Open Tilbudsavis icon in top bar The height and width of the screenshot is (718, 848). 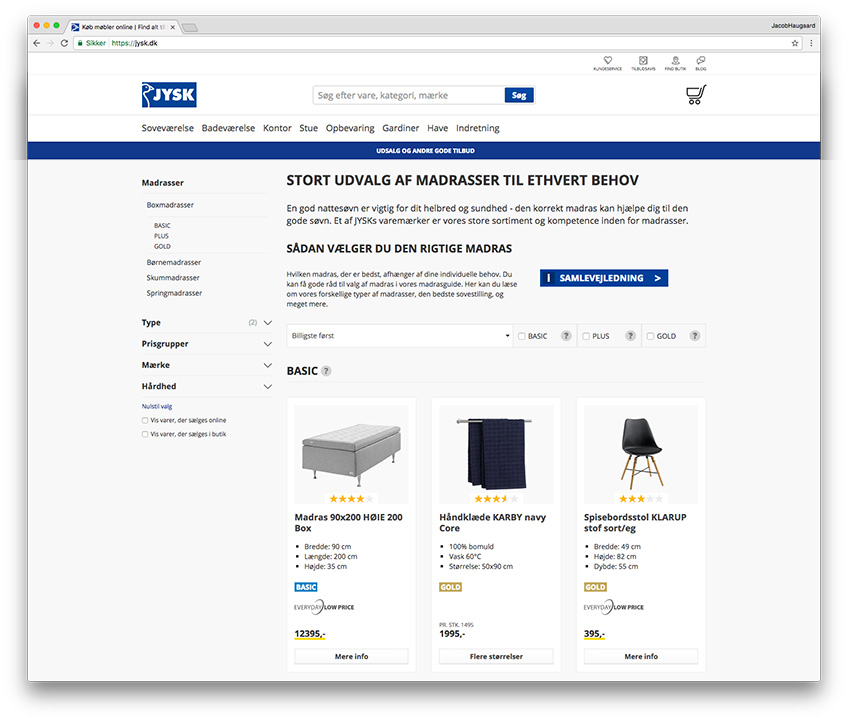coord(643,63)
